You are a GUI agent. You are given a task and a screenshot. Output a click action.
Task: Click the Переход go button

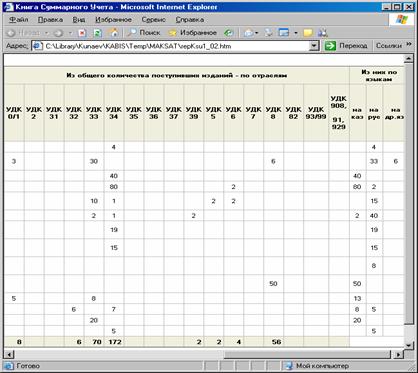[x=346, y=46]
